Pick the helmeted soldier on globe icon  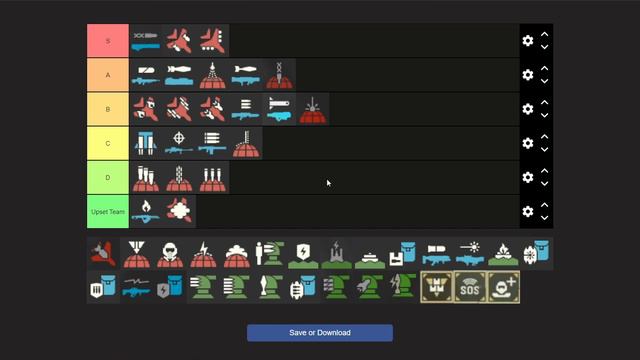point(170,253)
